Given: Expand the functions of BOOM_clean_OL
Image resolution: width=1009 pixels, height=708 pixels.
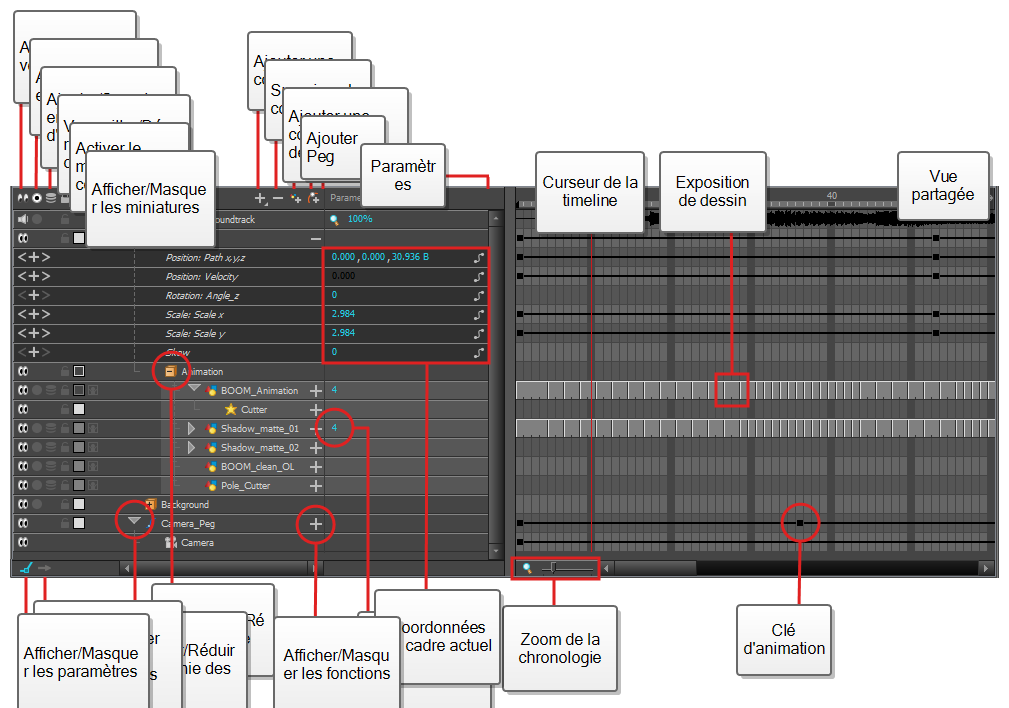Looking at the screenshot, I should click(316, 467).
